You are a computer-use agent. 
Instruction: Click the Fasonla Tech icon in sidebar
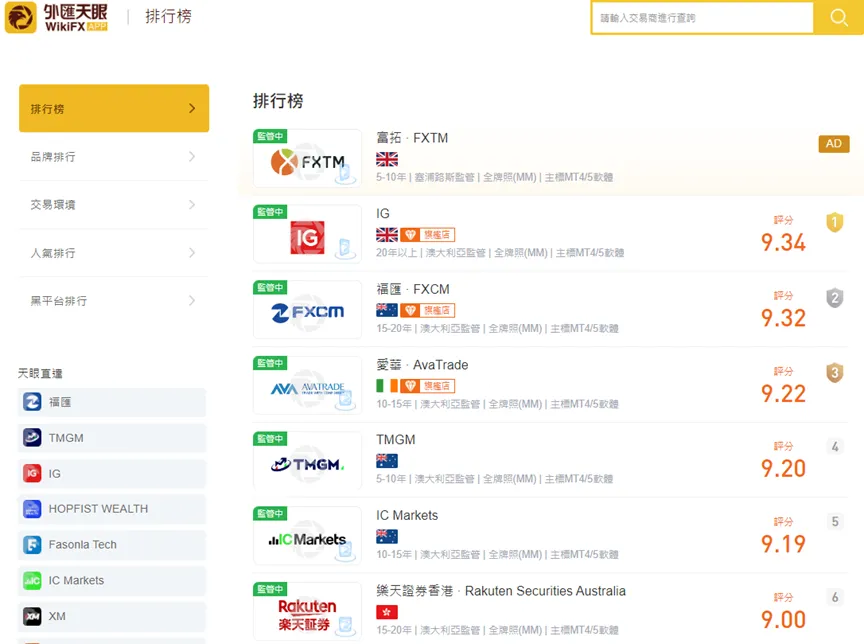coord(33,544)
